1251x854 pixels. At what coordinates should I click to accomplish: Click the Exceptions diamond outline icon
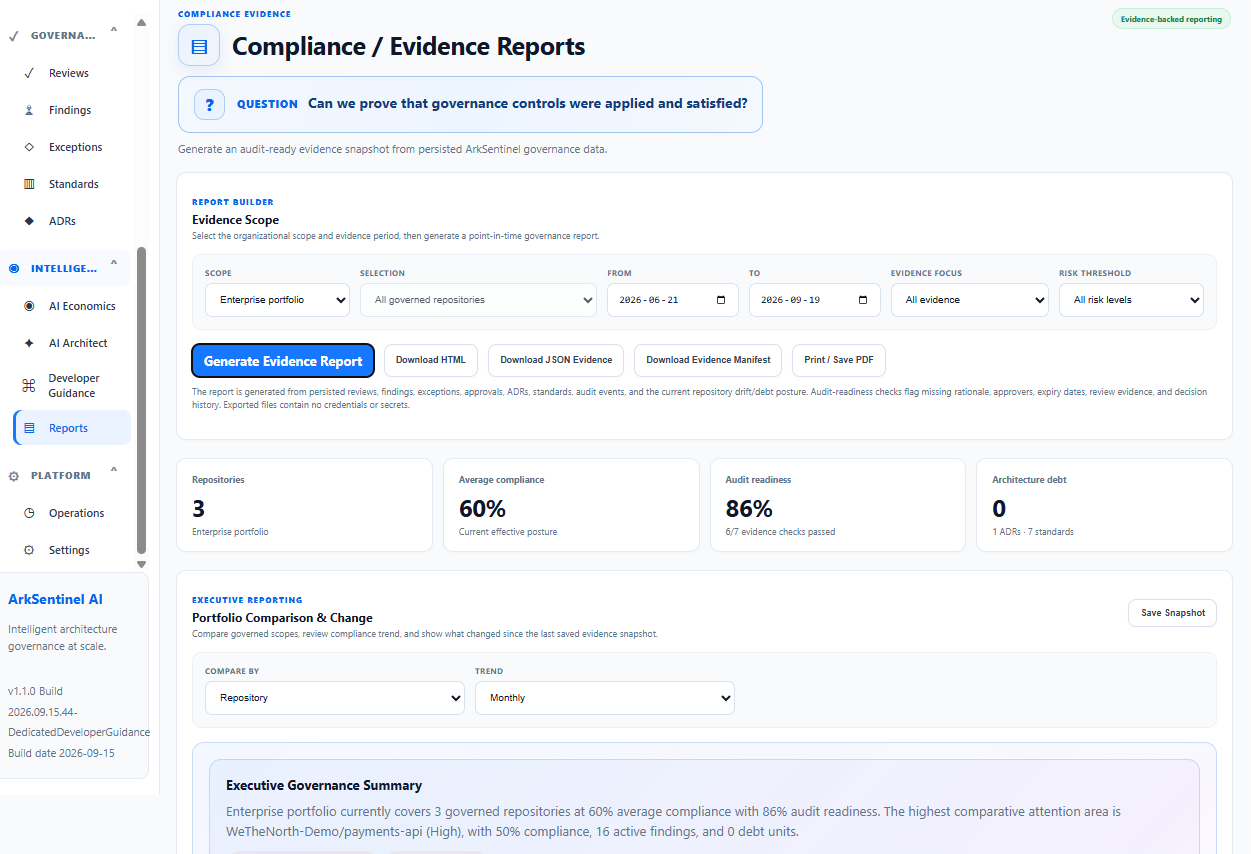(x=29, y=147)
